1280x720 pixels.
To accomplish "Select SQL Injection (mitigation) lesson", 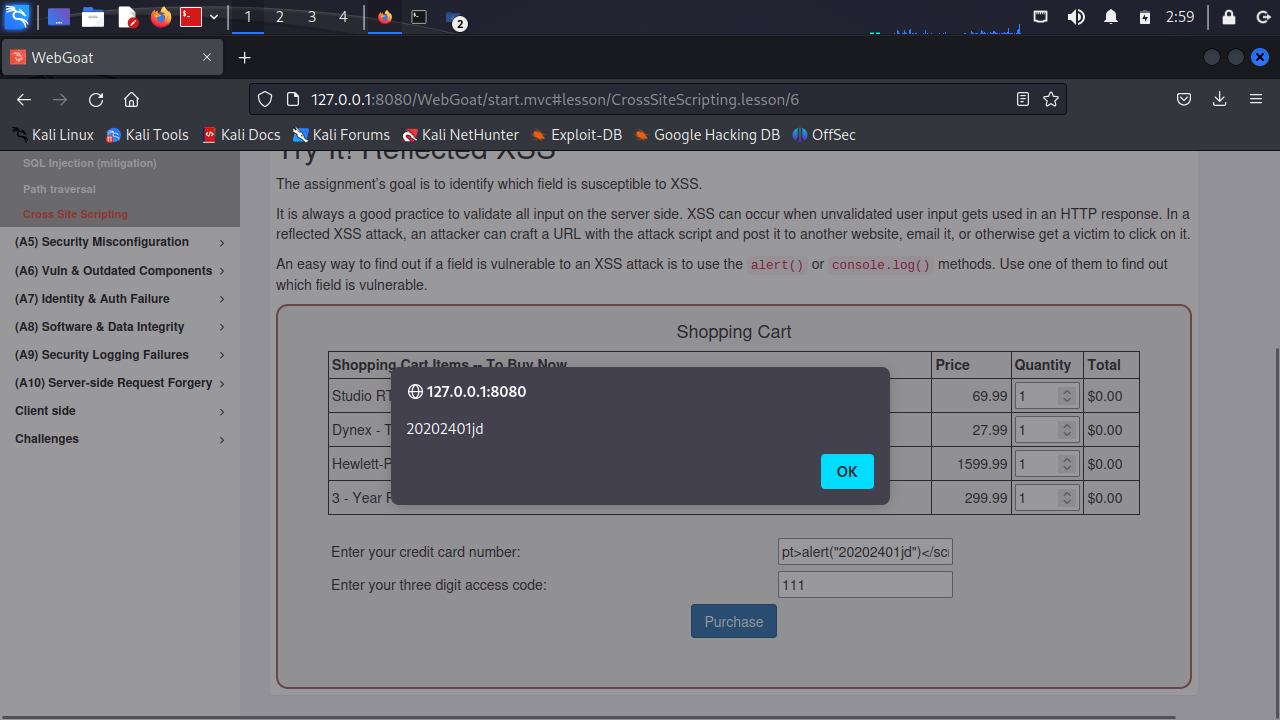I will (90, 163).
